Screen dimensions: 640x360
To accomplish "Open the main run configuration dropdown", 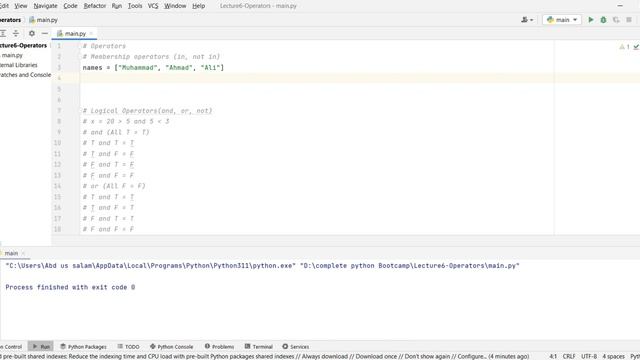I will pos(562,20).
